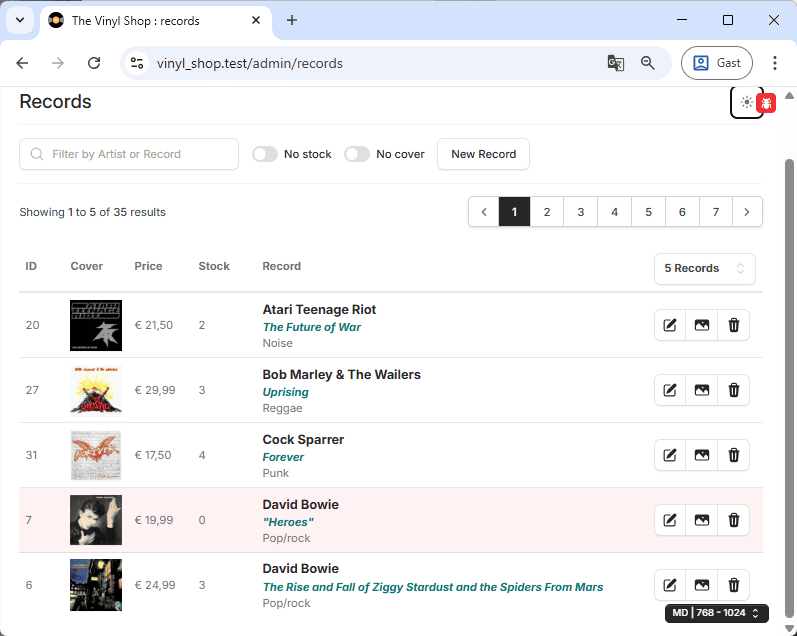This screenshot has width=797, height=636.
Task: Click the price € 21,50
Action: coord(154,325)
